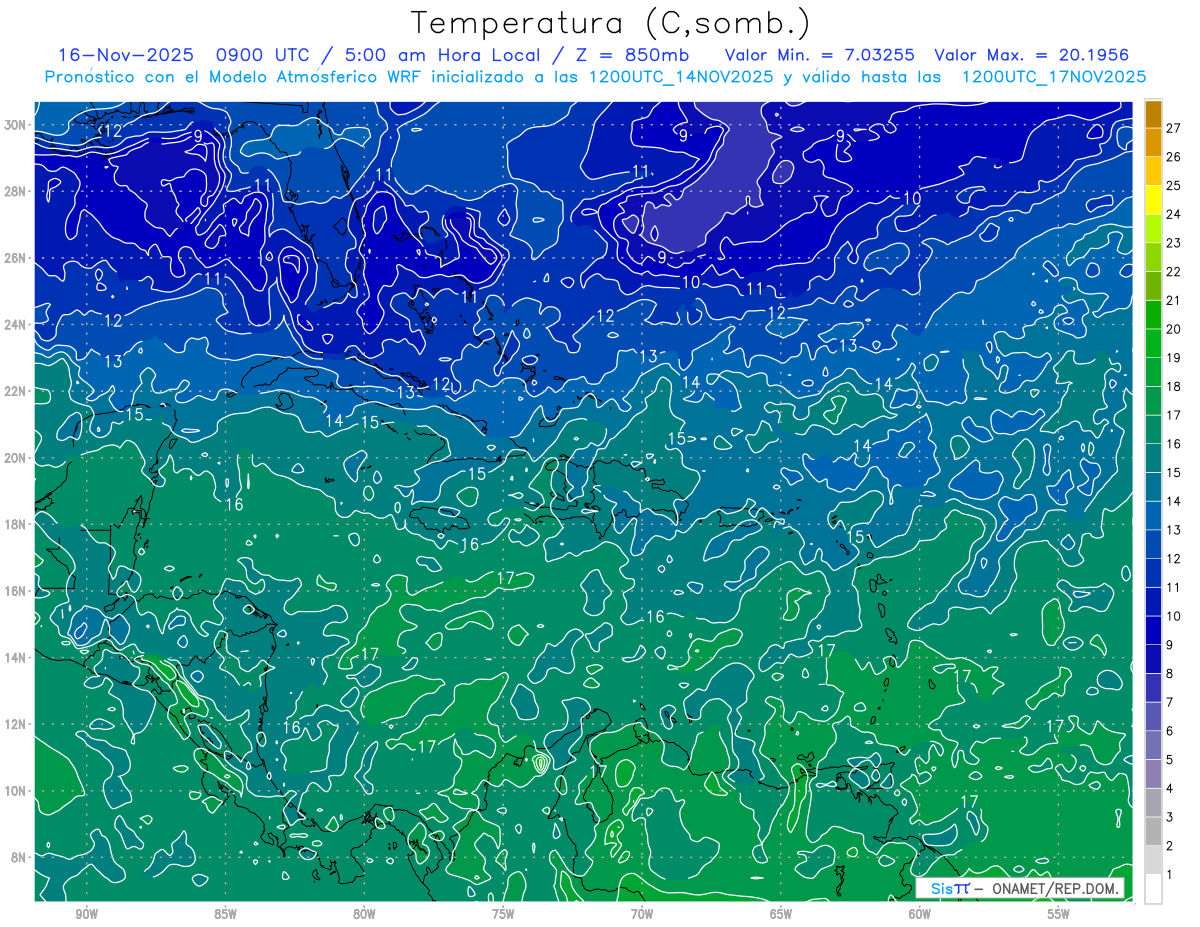The height and width of the screenshot is (927, 1200).
Task: Click the legend value label 8
Action: (1170, 674)
